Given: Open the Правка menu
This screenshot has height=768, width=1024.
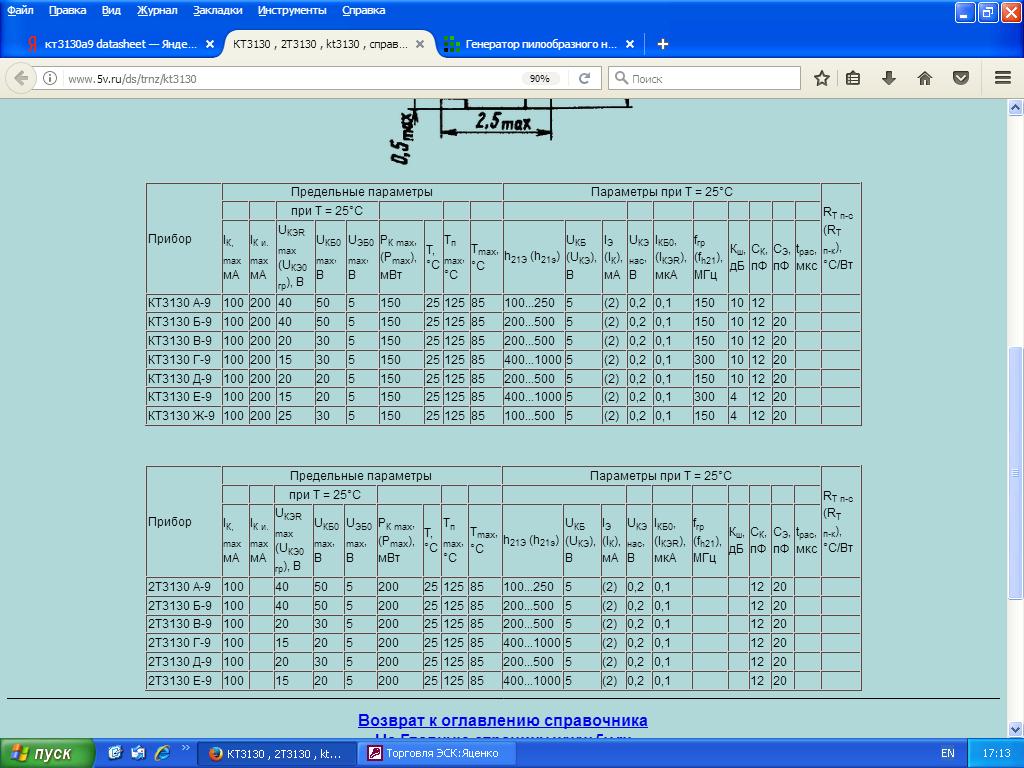Looking at the screenshot, I should click(x=67, y=10).
